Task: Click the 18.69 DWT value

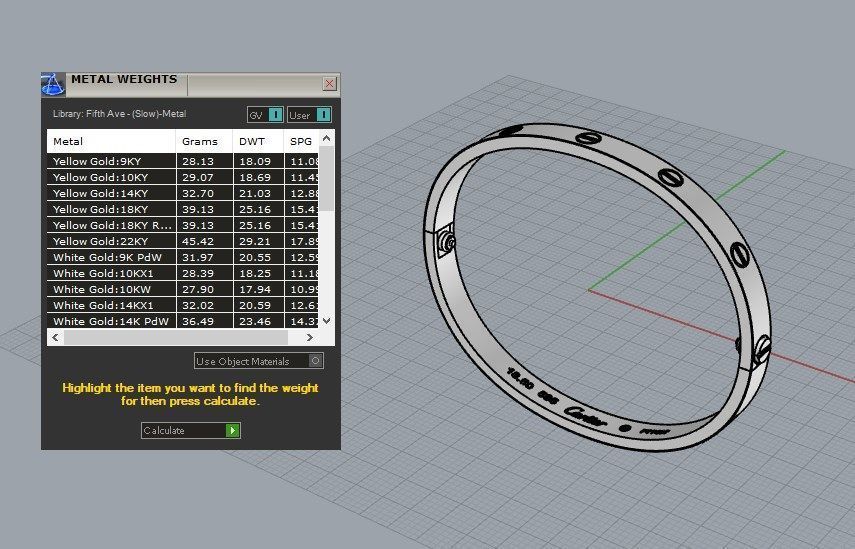Action: 255,177
